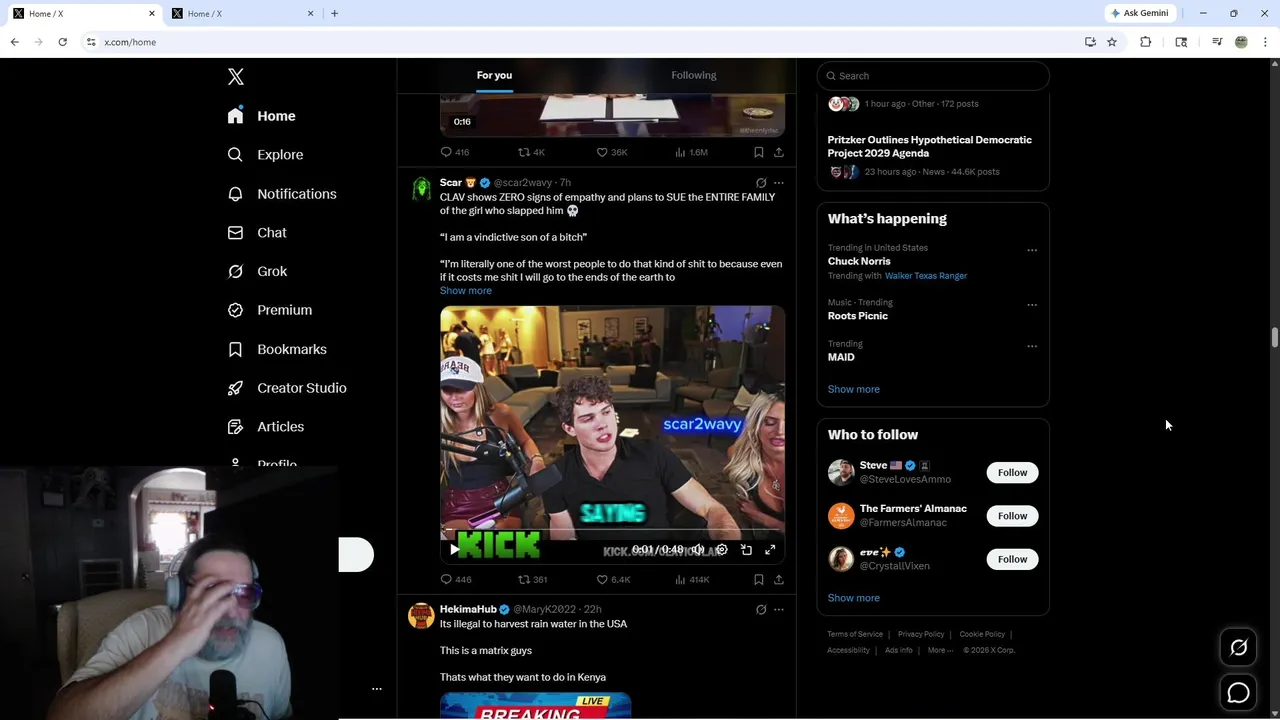Open Privacy Policy footer link

click(x=921, y=634)
